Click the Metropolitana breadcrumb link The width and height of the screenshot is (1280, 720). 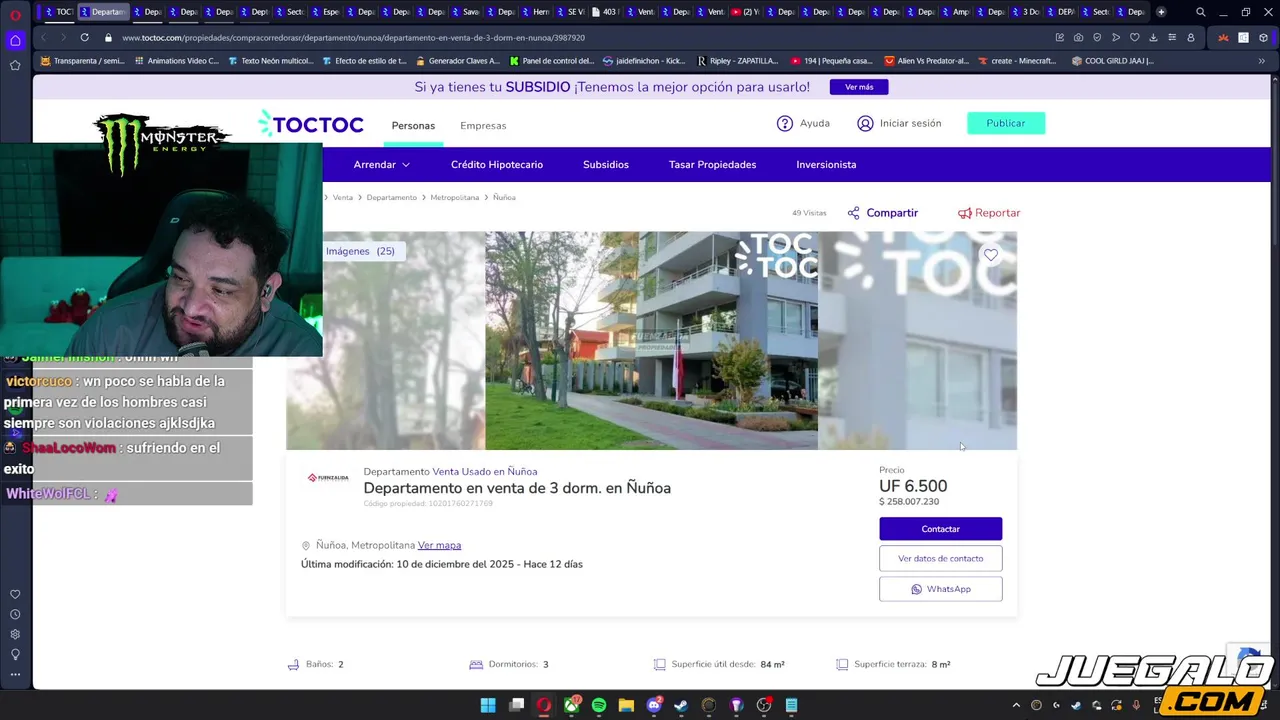(455, 198)
